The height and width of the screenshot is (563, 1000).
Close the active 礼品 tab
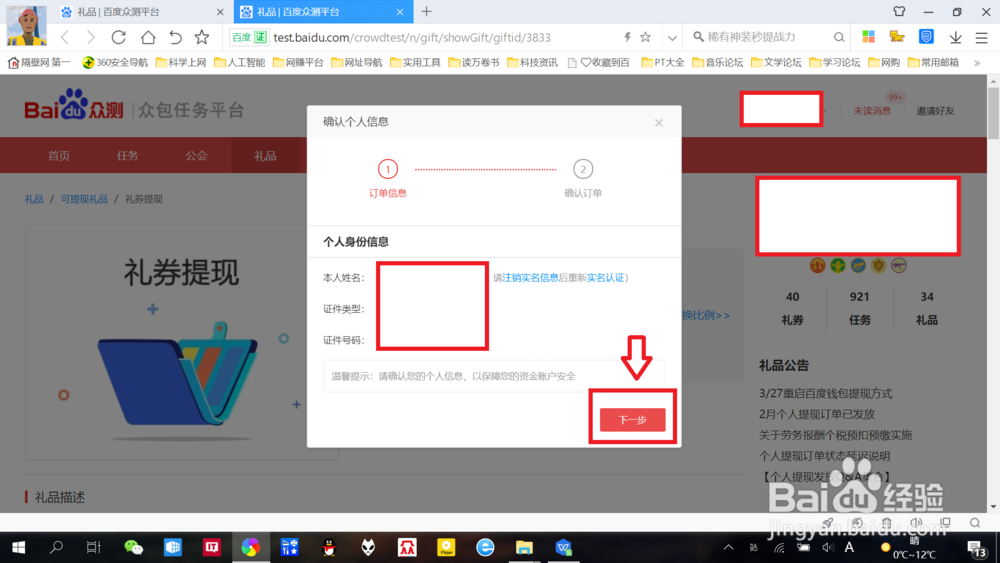tap(400, 12)
